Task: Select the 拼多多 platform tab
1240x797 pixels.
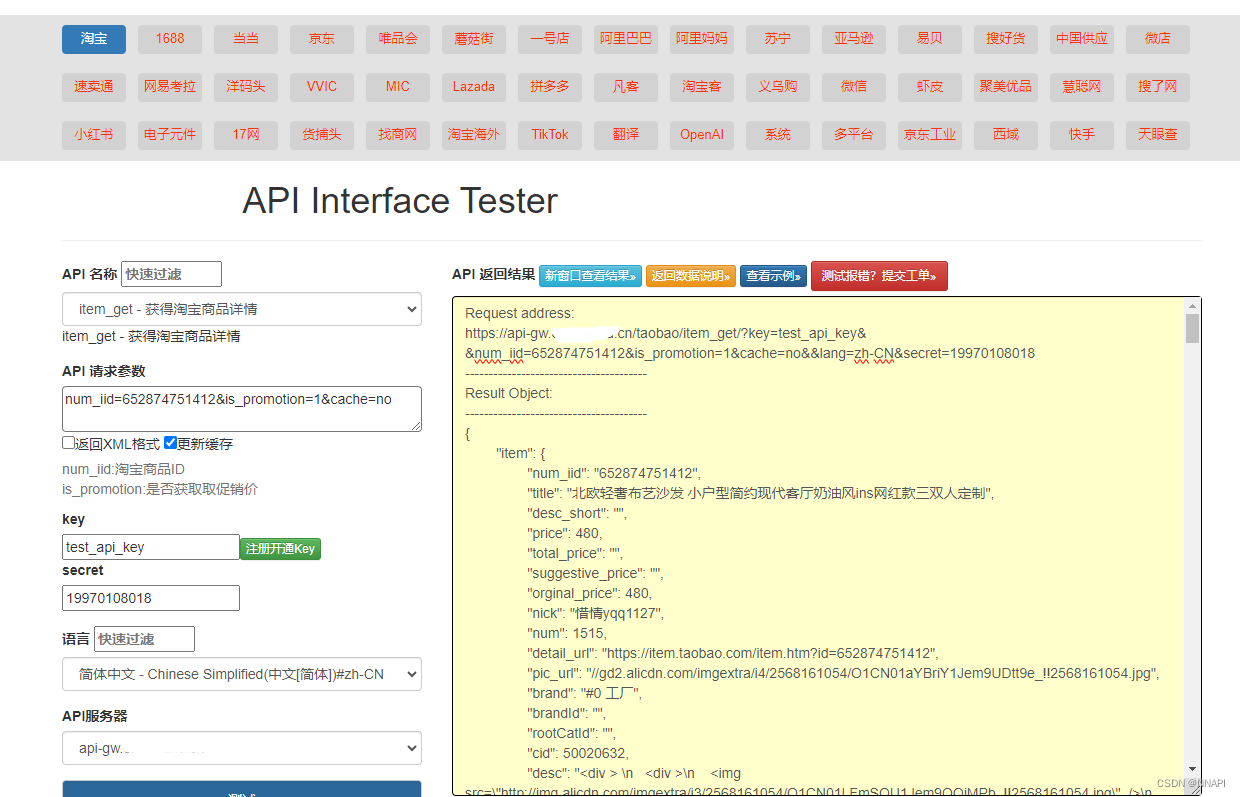Action: click(550, 87)
